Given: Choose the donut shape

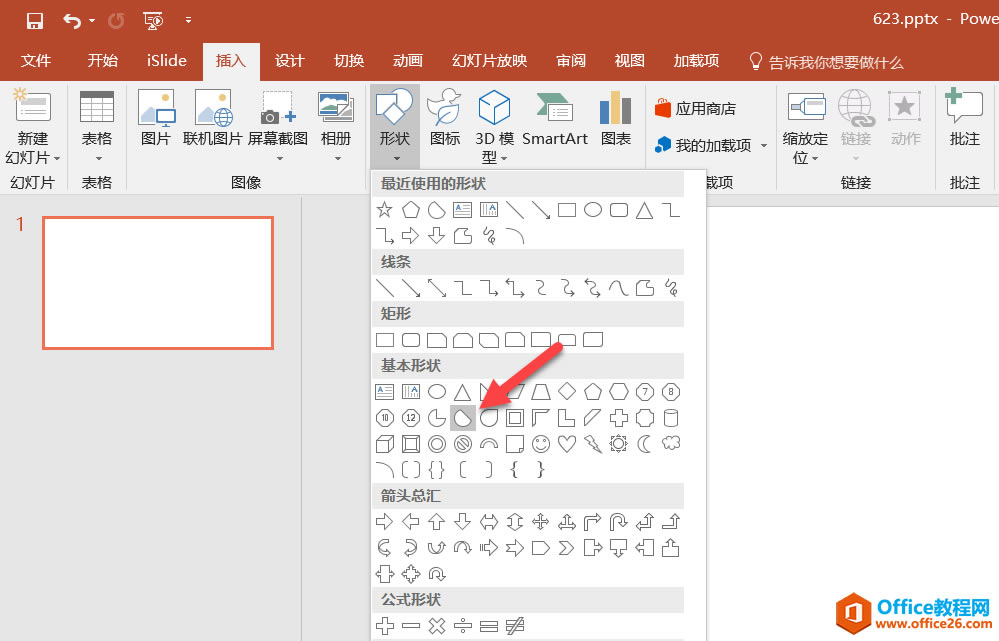Looking at the screenshot, I should [436, 443].
